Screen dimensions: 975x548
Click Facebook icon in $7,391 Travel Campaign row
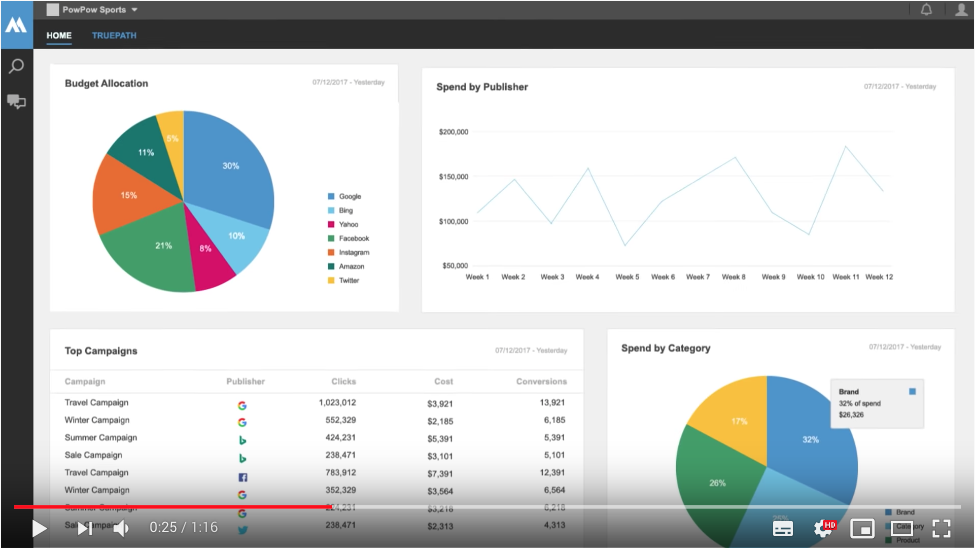tap(243, 477)
